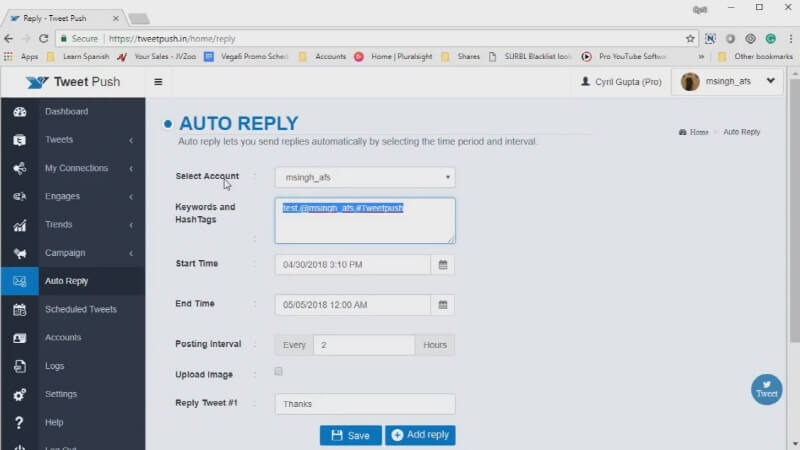Open Pro YouTube Software bookmark
This screenshot has width=800, height=450.
click(x=624, y=57)
